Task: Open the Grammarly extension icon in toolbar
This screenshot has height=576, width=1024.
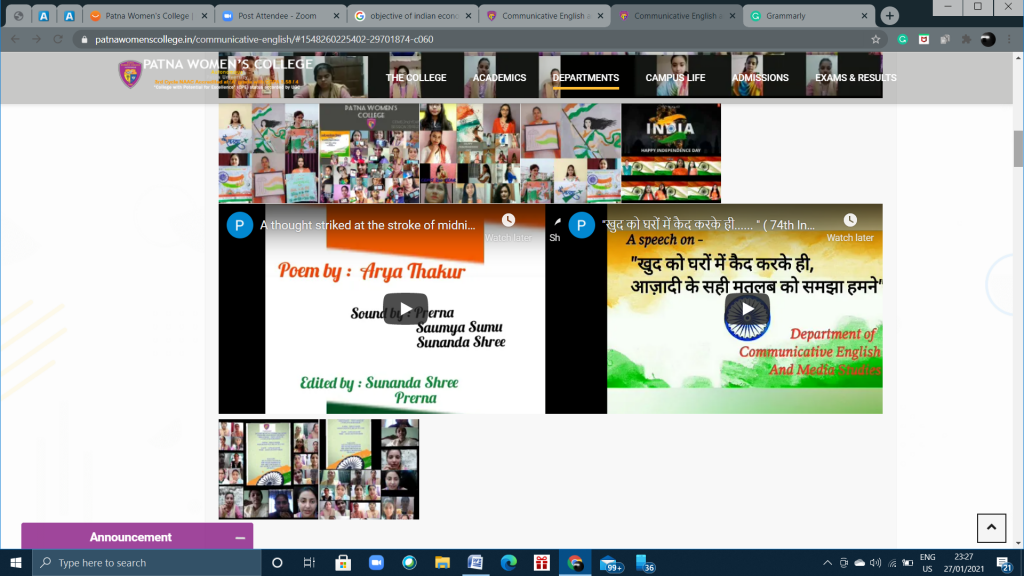Action: coord(902,39)
